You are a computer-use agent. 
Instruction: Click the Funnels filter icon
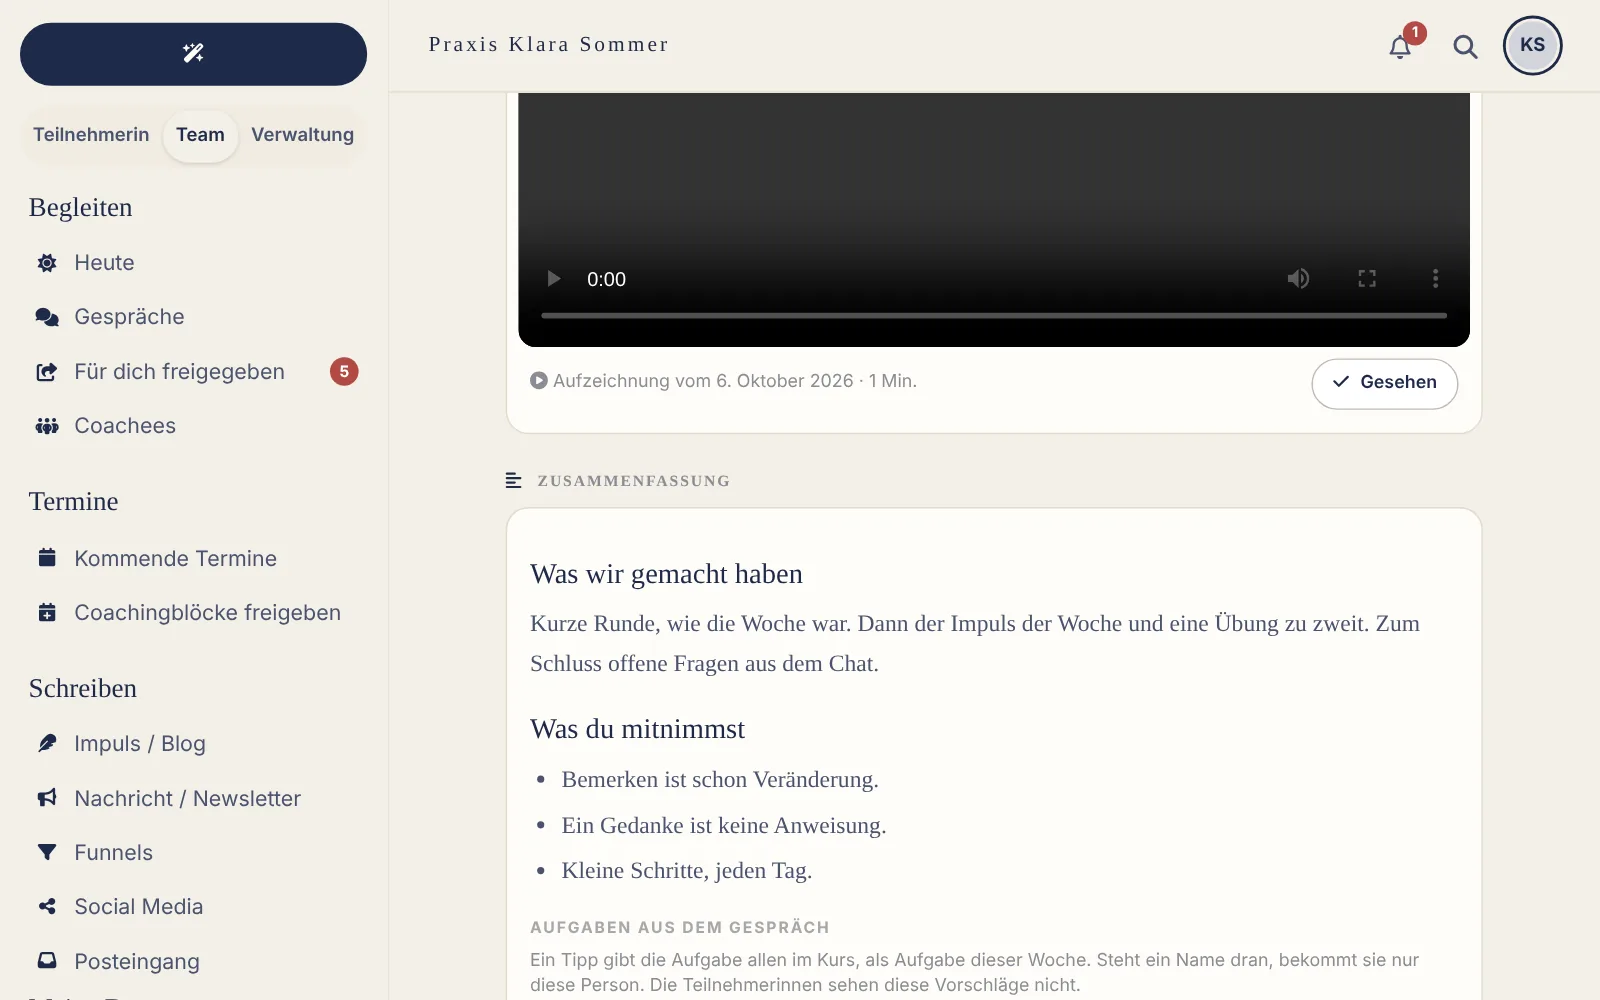47,852
